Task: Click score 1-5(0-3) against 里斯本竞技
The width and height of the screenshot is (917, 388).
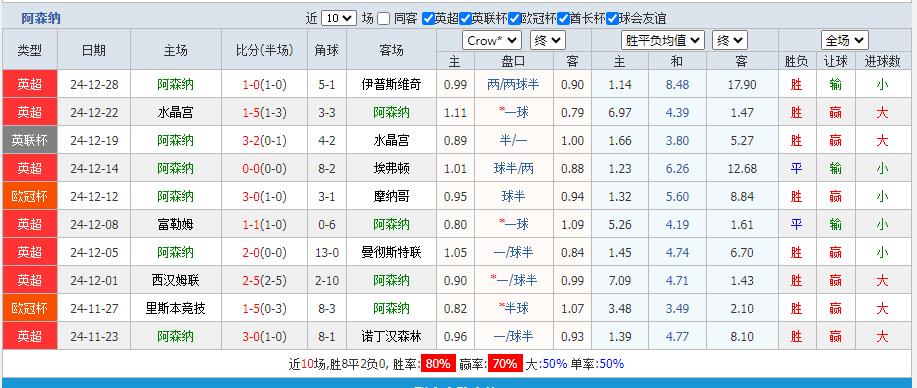Action: pyautogui.click(x=264, y=308)
